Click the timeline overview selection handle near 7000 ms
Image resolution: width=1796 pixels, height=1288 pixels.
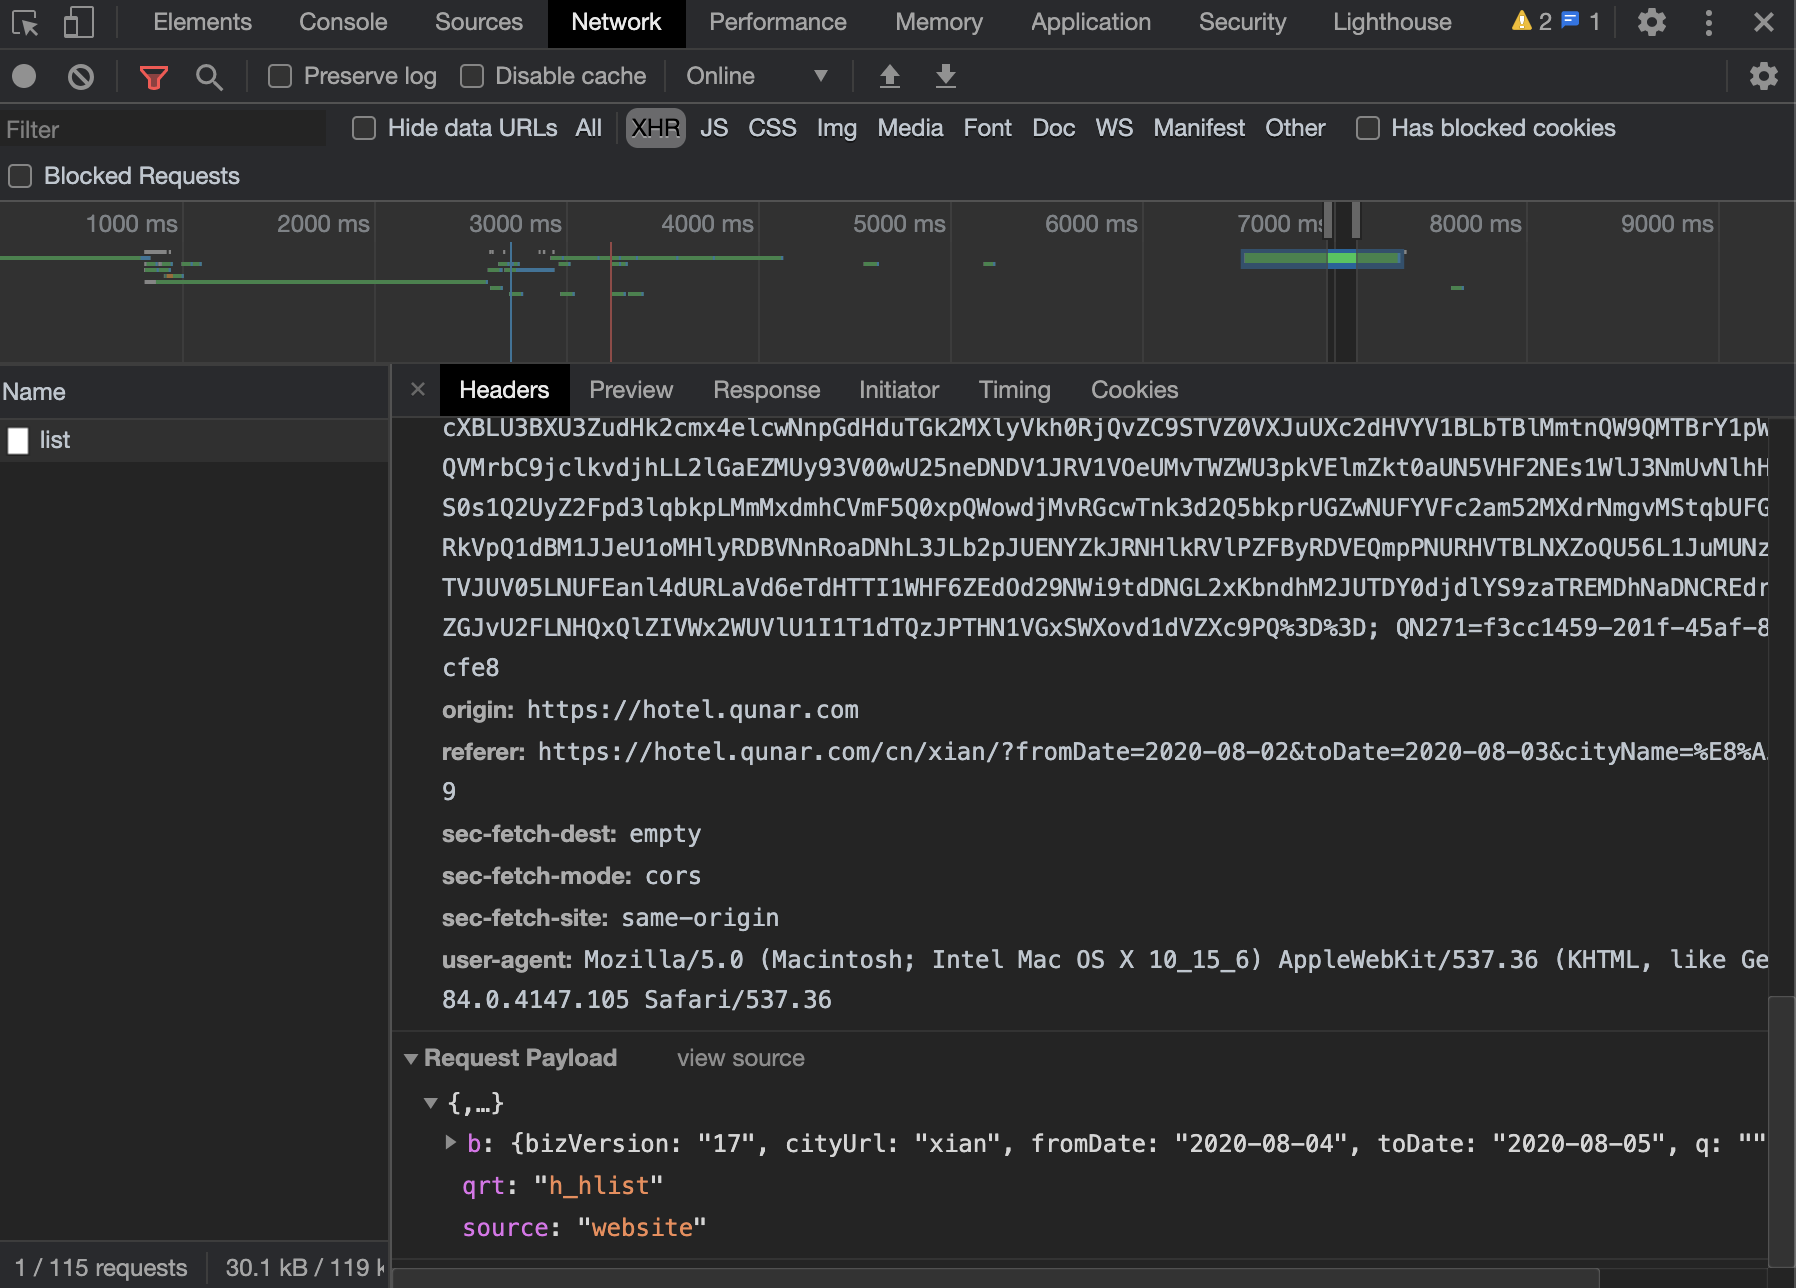1328,219
